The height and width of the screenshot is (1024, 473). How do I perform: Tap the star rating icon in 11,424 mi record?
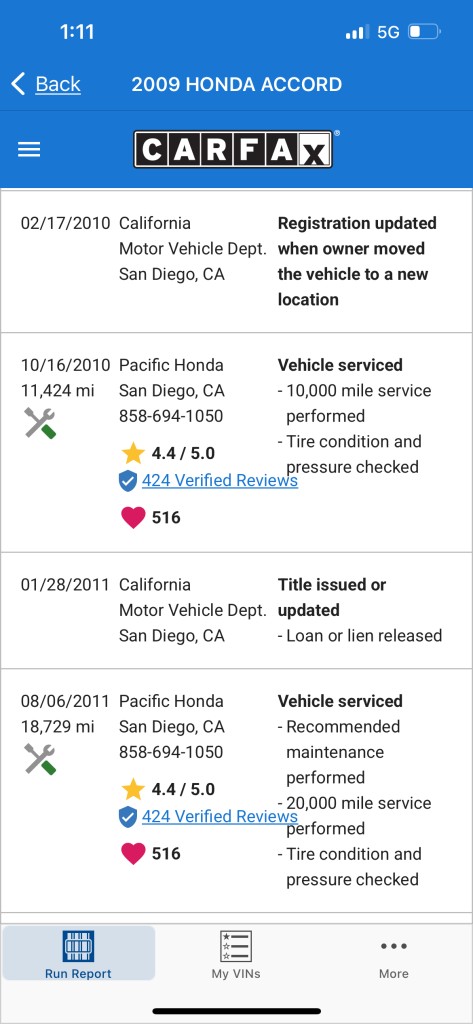click(133, 453)
